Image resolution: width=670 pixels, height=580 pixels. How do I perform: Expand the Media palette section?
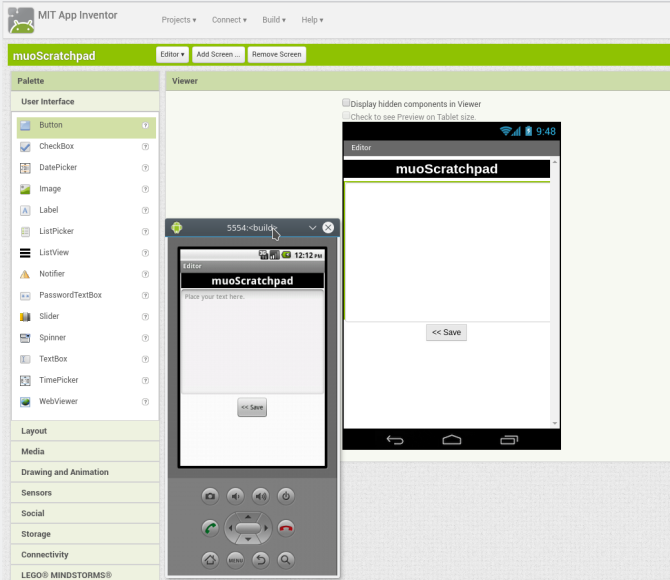[x=85, y=451]
